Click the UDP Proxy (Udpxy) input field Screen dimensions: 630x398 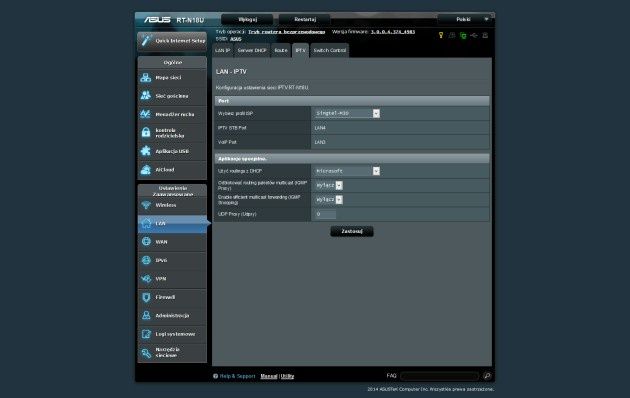(x=325, y=214)
